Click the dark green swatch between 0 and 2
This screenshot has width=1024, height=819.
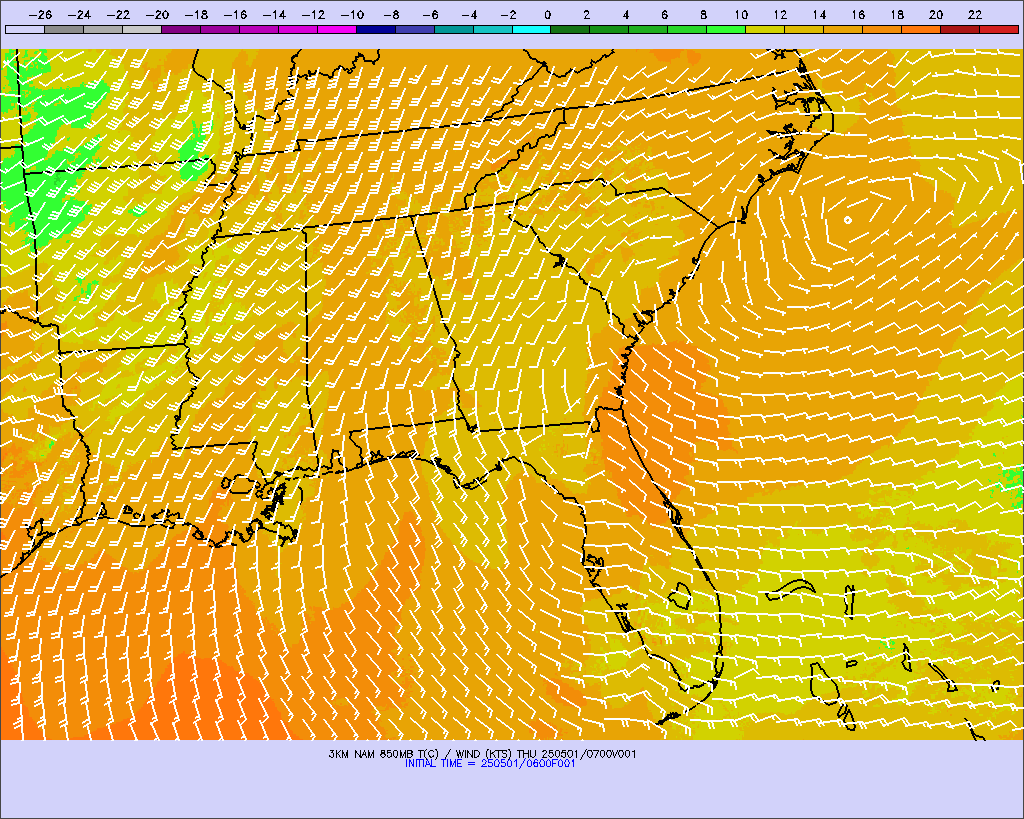tap(571, 29)
